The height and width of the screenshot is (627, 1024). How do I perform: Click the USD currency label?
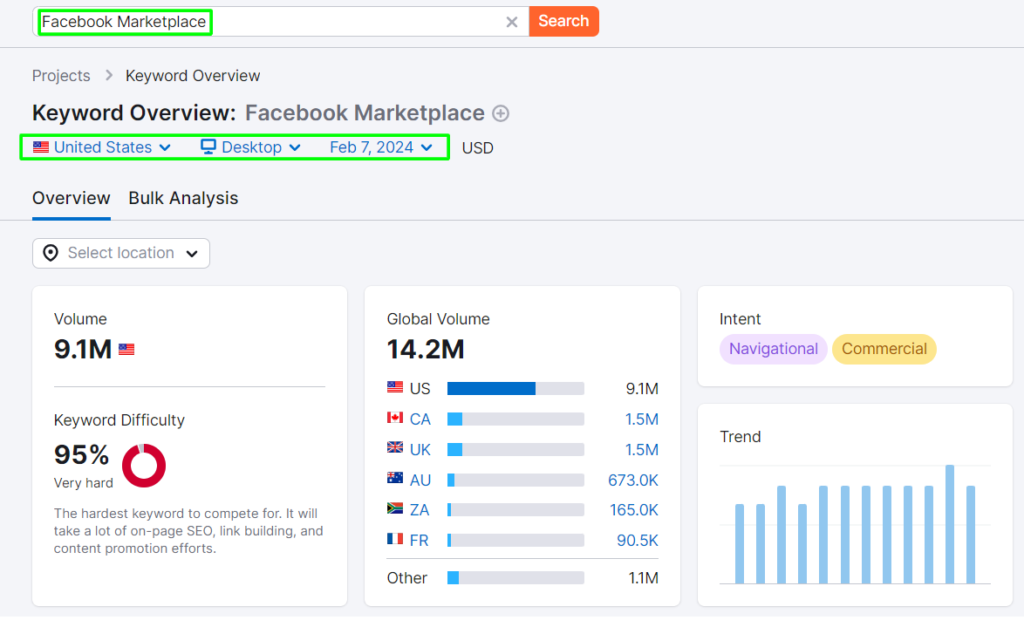pos(477,148)
